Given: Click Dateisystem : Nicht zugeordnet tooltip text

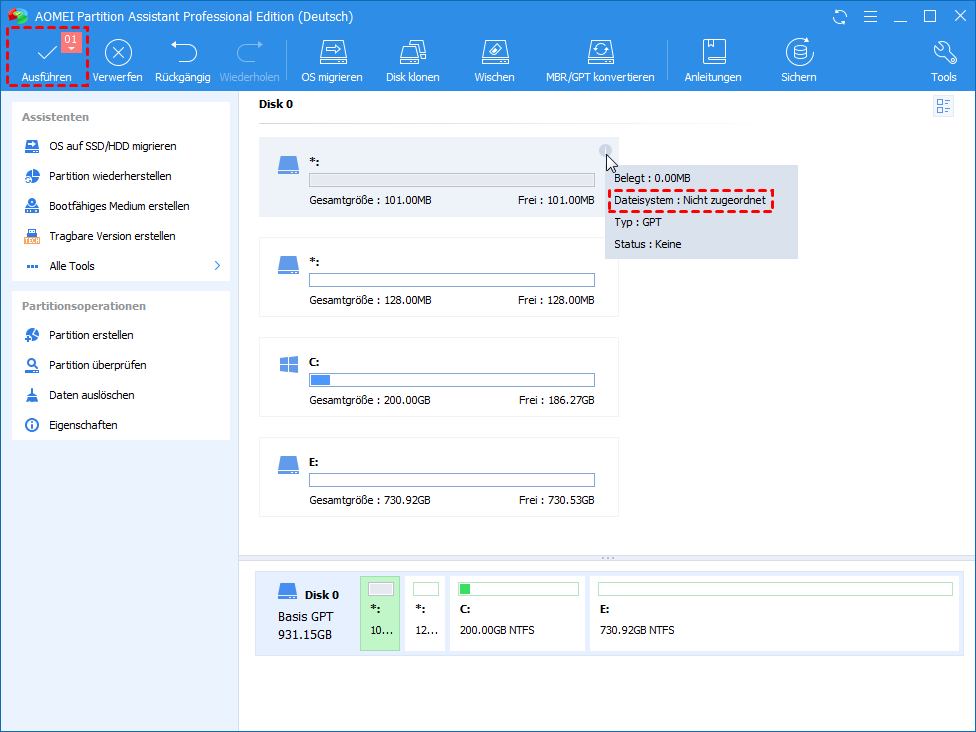Looking at the screenshot, I should pos(690,200).
